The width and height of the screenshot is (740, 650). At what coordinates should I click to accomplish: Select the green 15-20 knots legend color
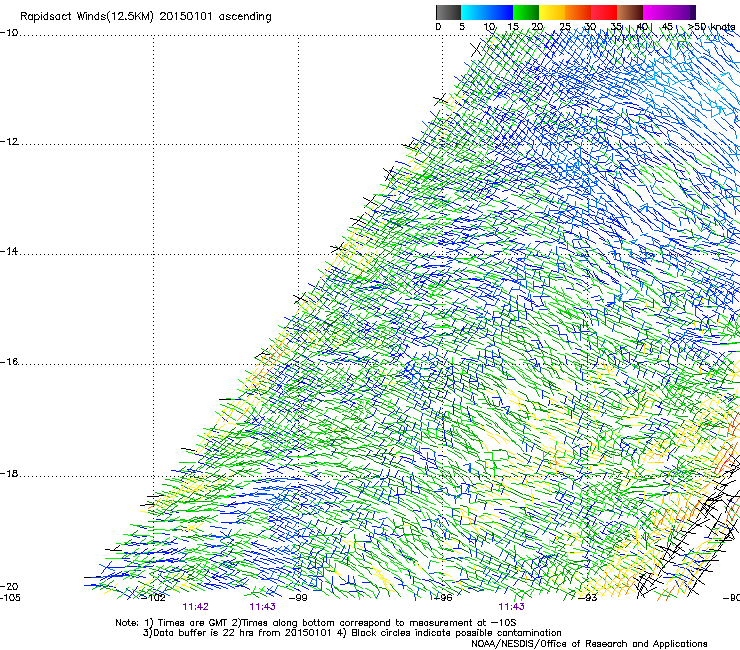tap(526, 12)
